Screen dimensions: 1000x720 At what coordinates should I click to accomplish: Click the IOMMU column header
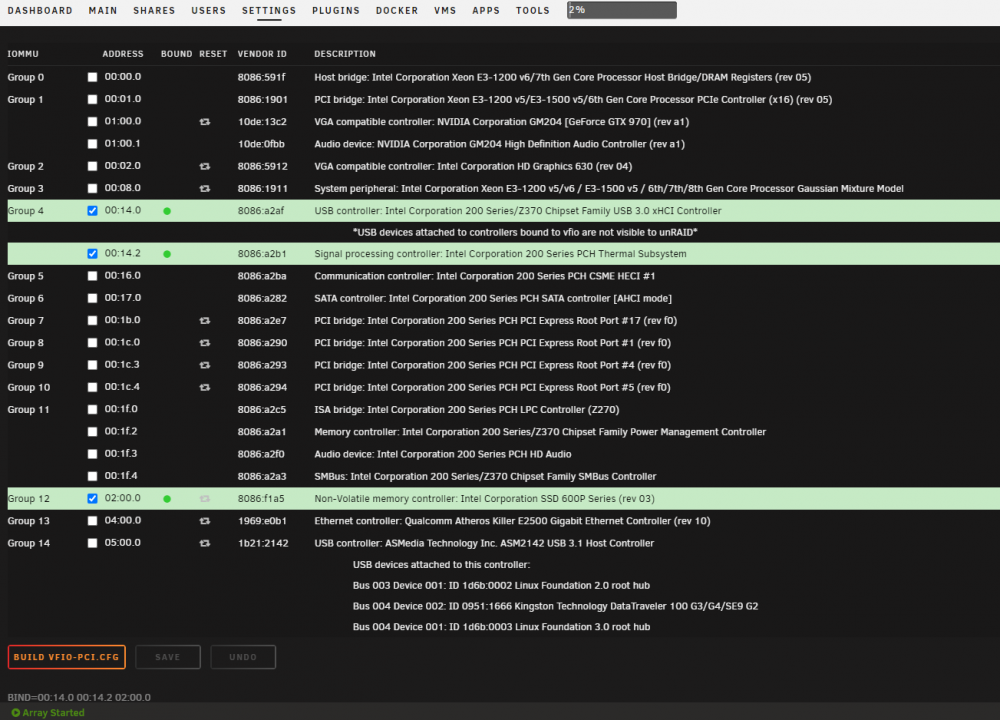point(23,54)
